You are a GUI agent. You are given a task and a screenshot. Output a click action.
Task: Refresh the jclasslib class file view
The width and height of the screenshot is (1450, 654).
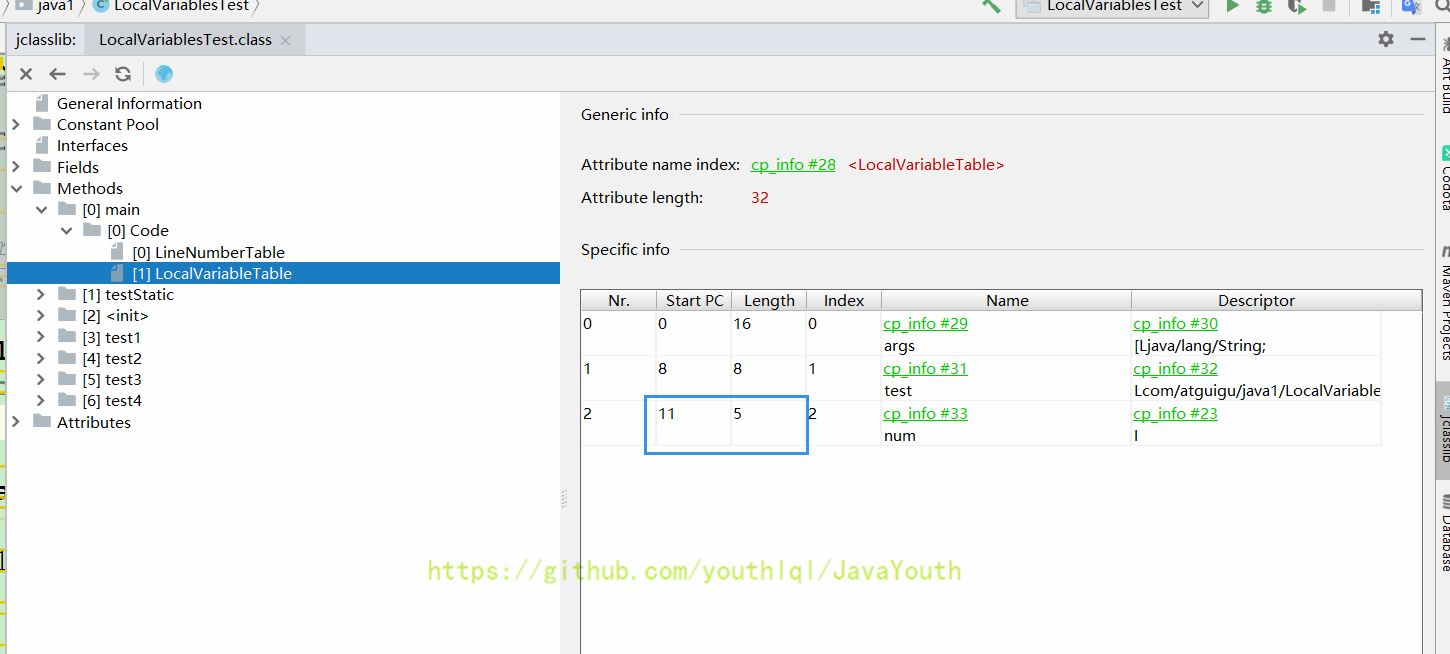click(x=123, y=73)
